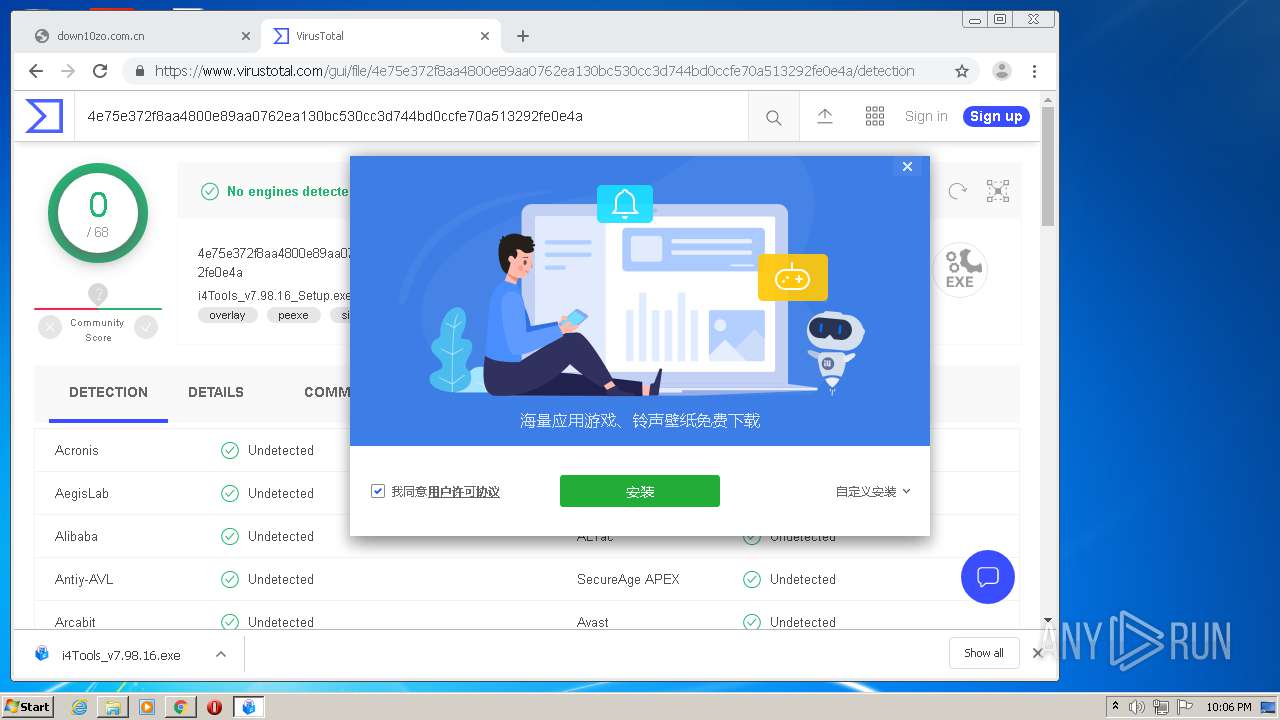Click the page vertical scrollbar thumb
Viewport: 1280px width, 720px height.
pos(1048,165)
